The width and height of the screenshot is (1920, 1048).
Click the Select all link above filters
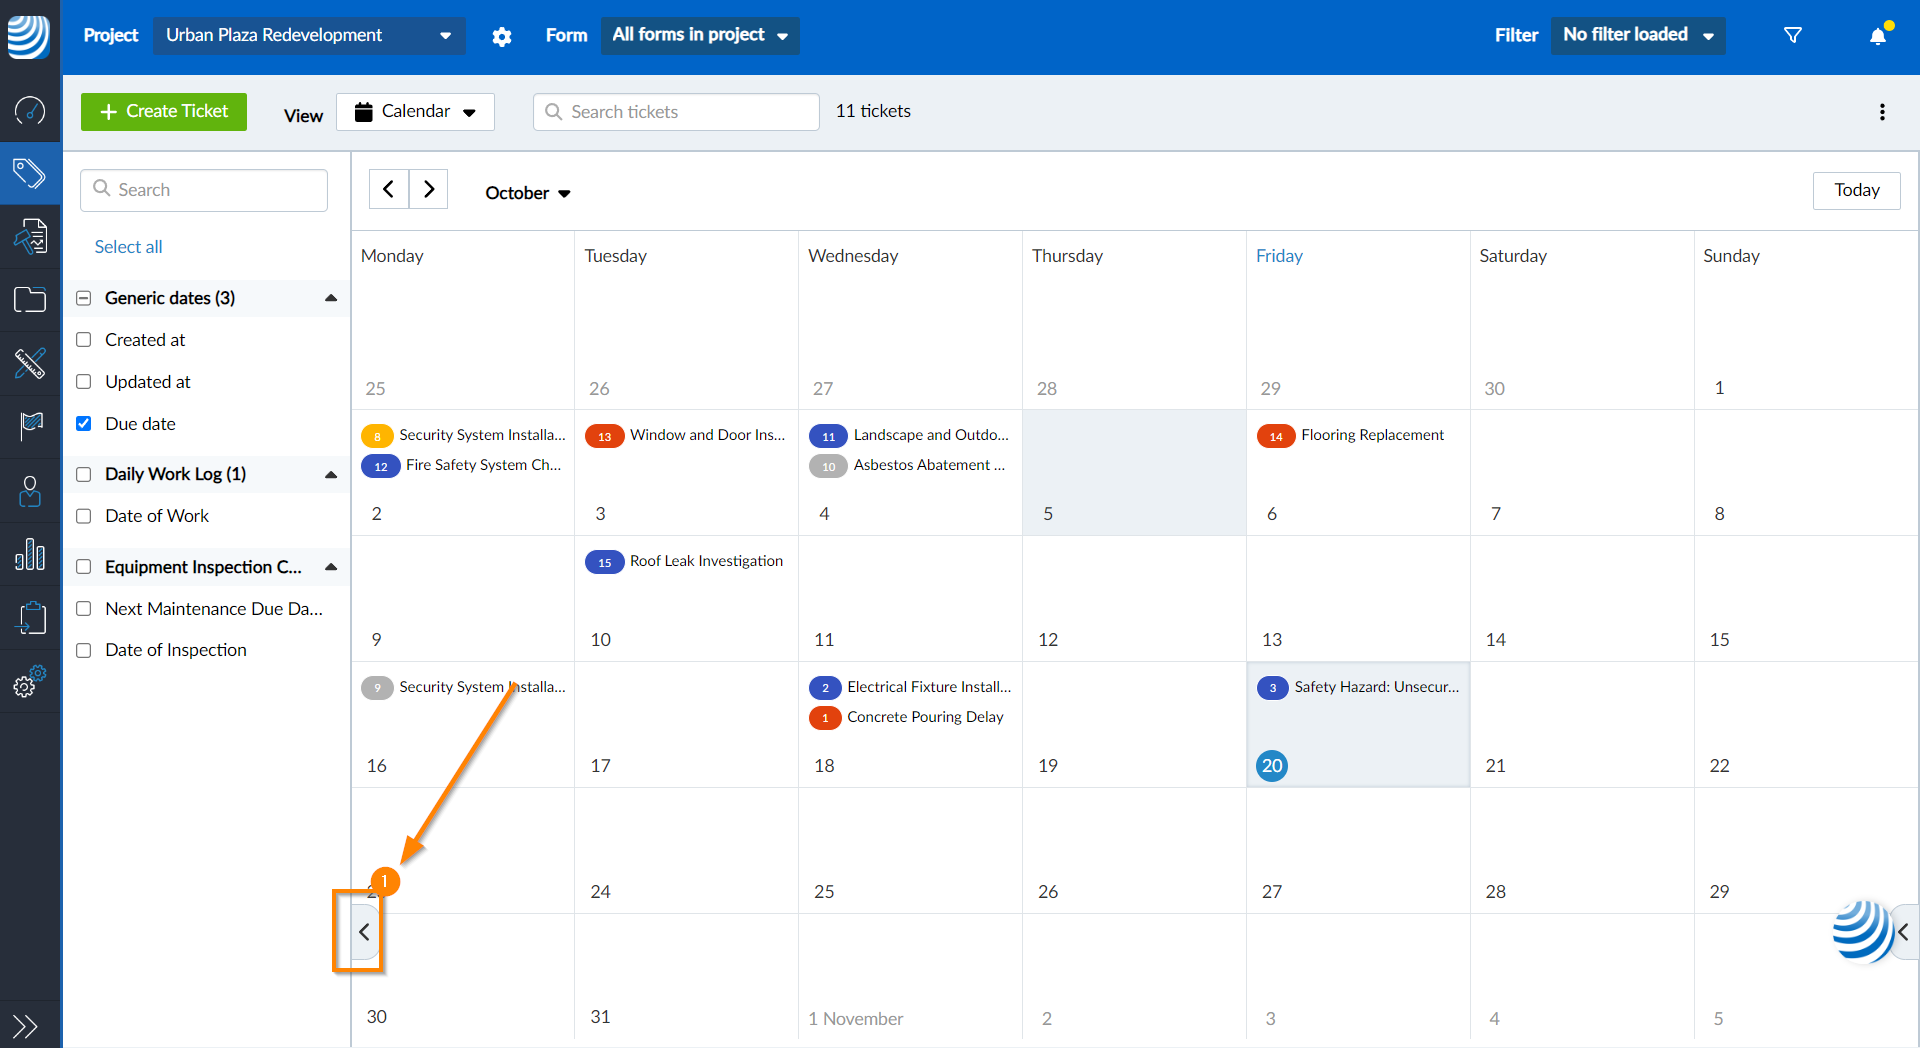tap(128, 246)
